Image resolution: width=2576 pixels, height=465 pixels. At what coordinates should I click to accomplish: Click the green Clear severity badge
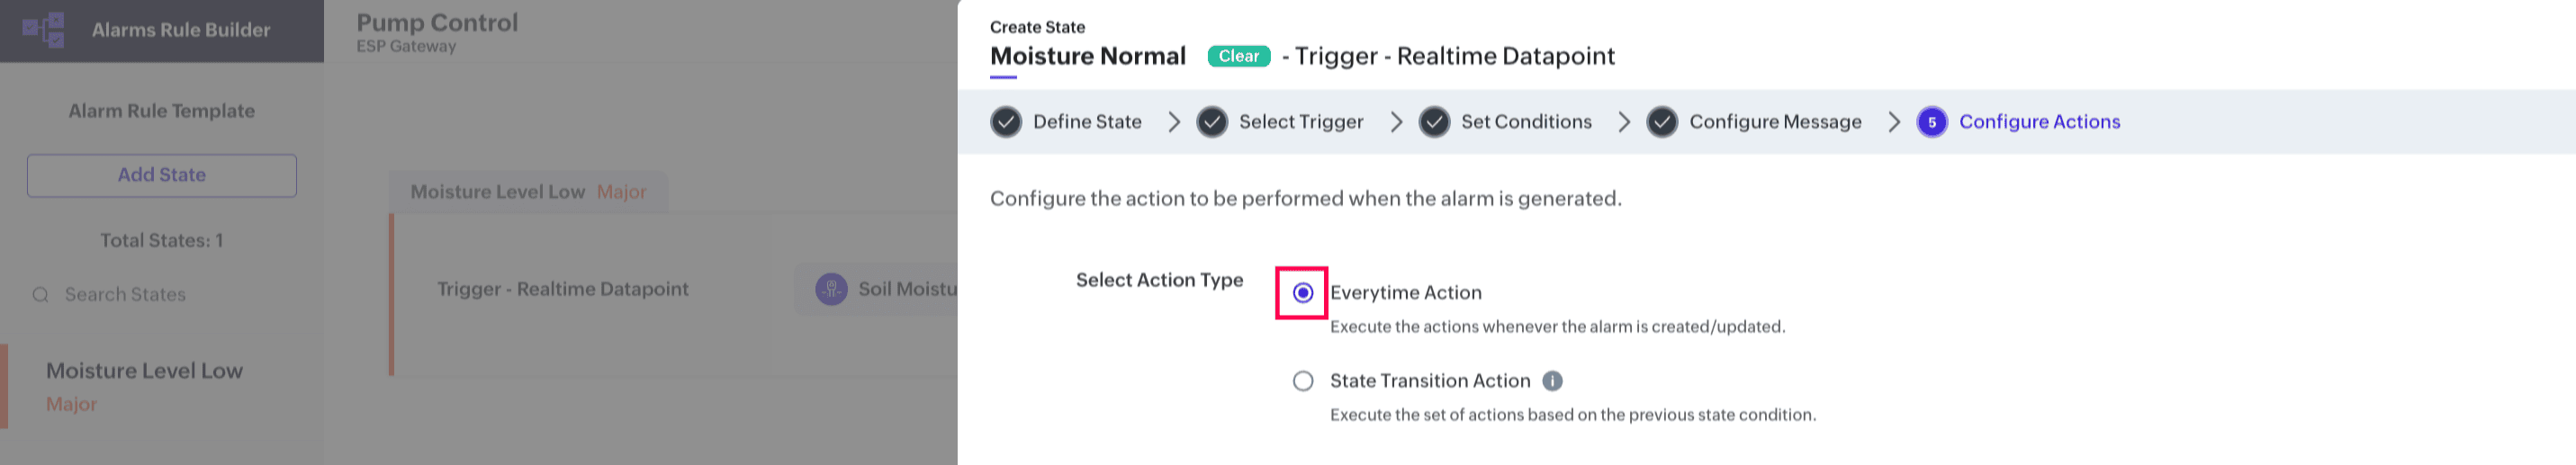pos(1238,57)
